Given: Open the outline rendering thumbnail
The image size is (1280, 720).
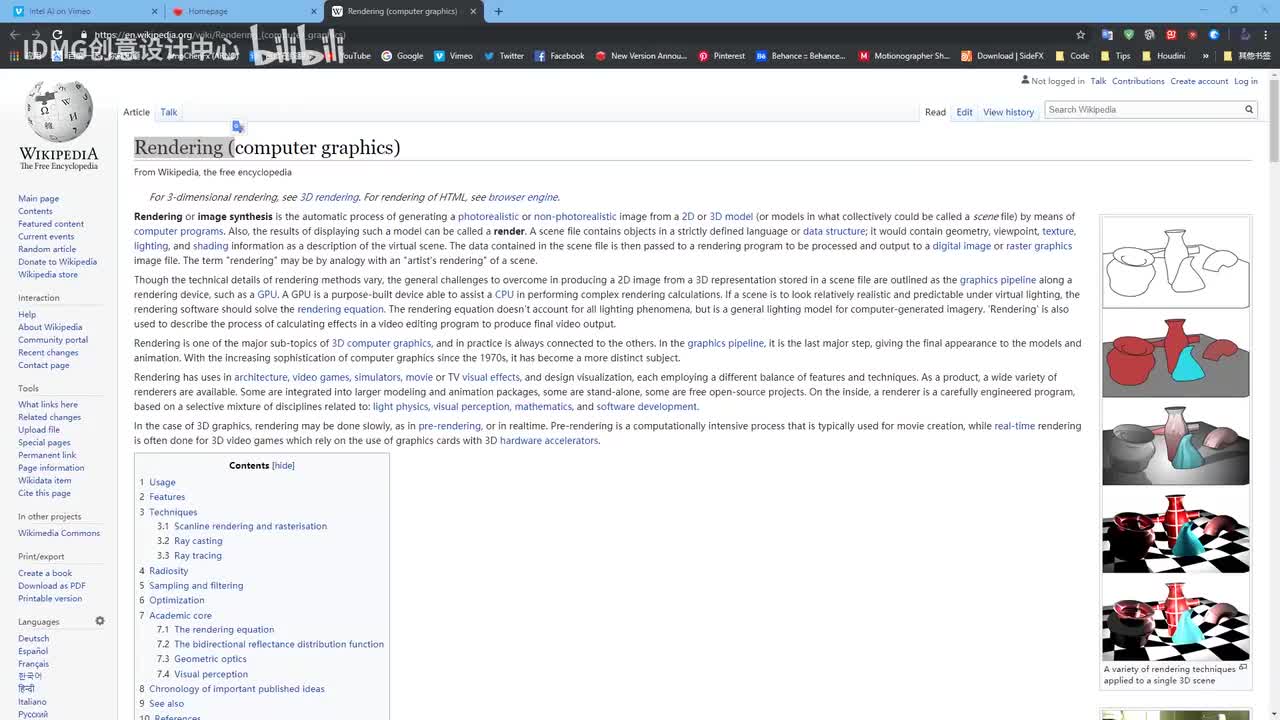Looking at the screenshot, I should click(1176, 262).
